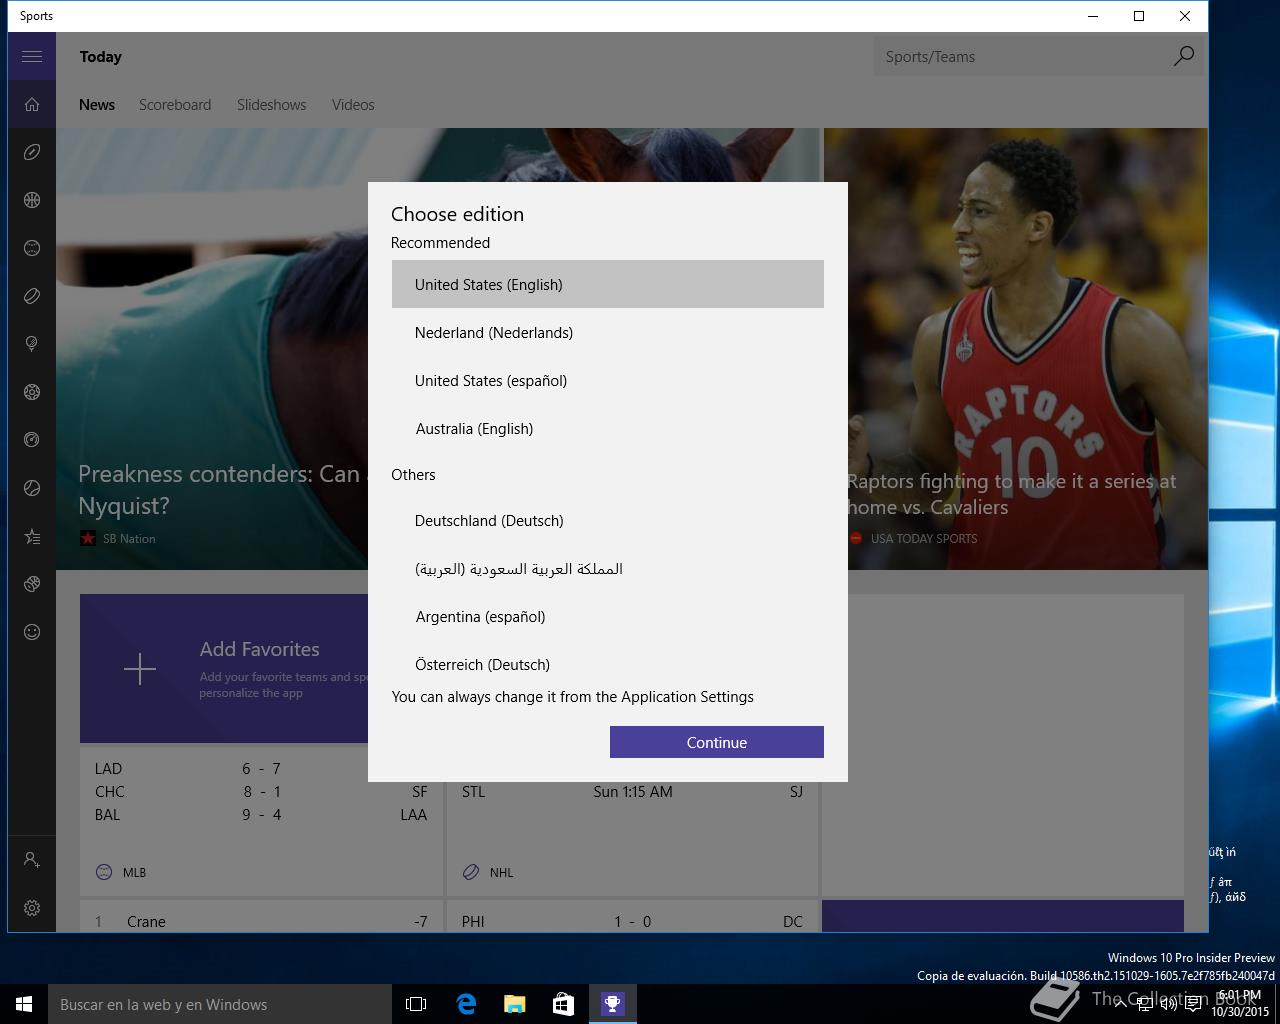Open the Preakness contenders news story
Image resolution: width=1280 pixels, height=1024 pixels.
(218, 489)
